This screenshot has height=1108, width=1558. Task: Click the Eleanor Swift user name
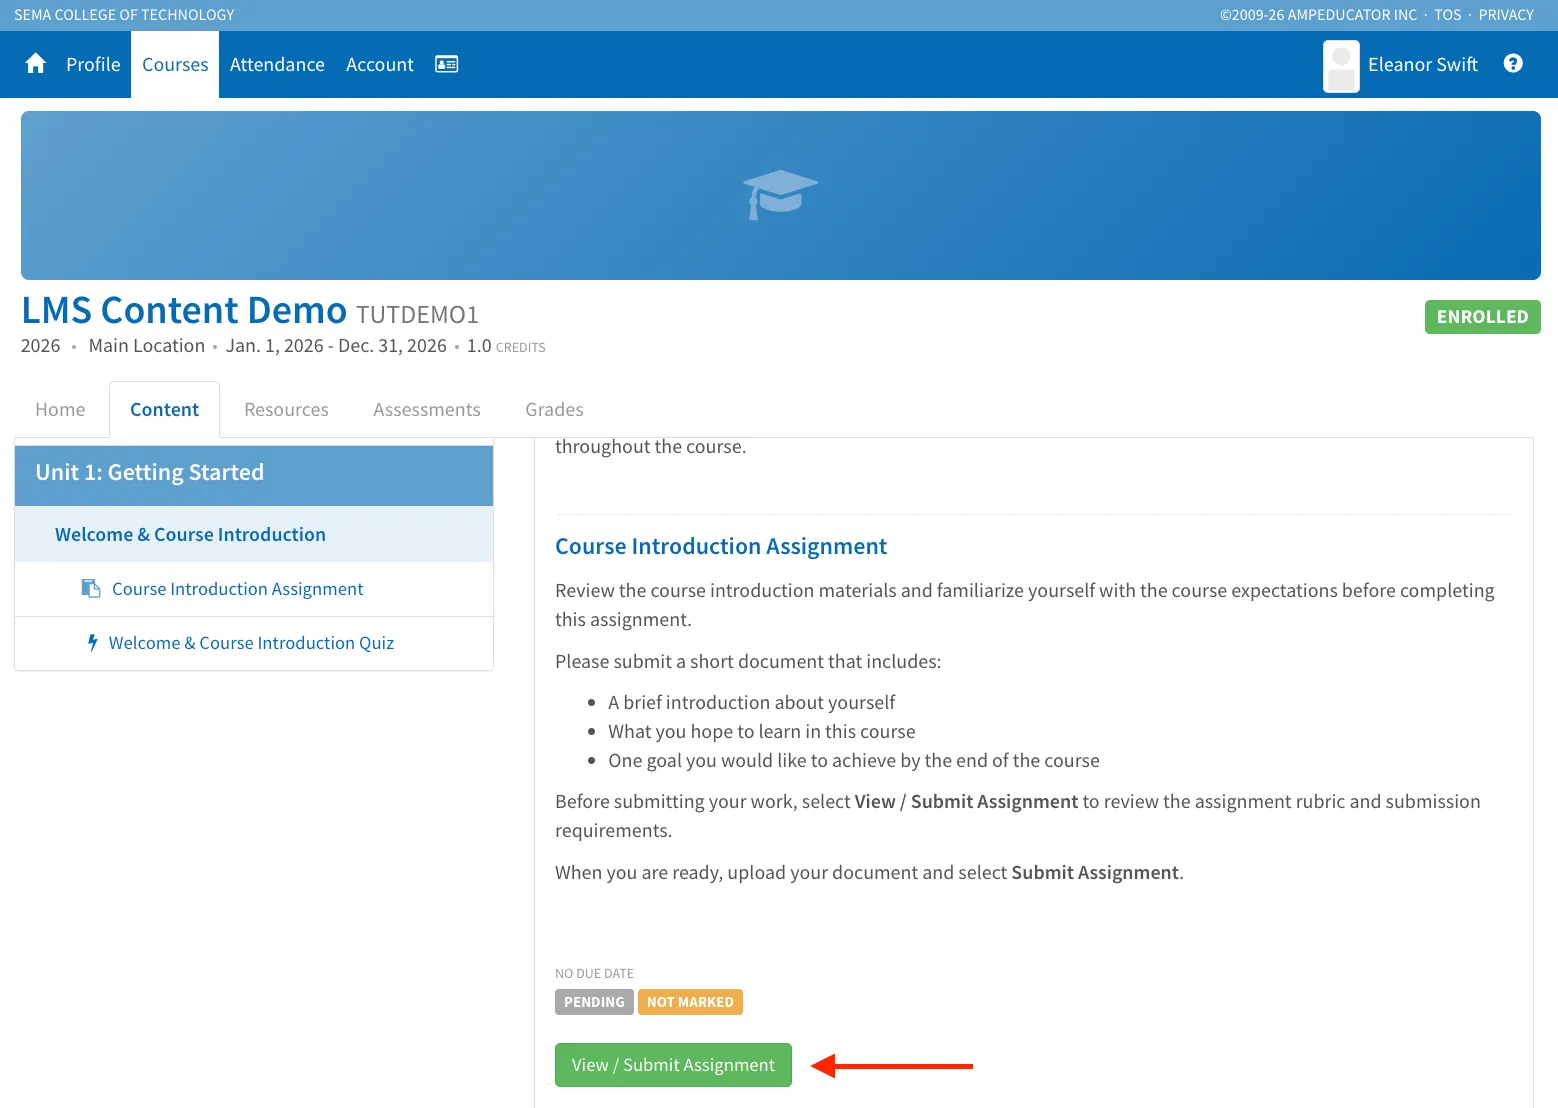pos(1423,64)
